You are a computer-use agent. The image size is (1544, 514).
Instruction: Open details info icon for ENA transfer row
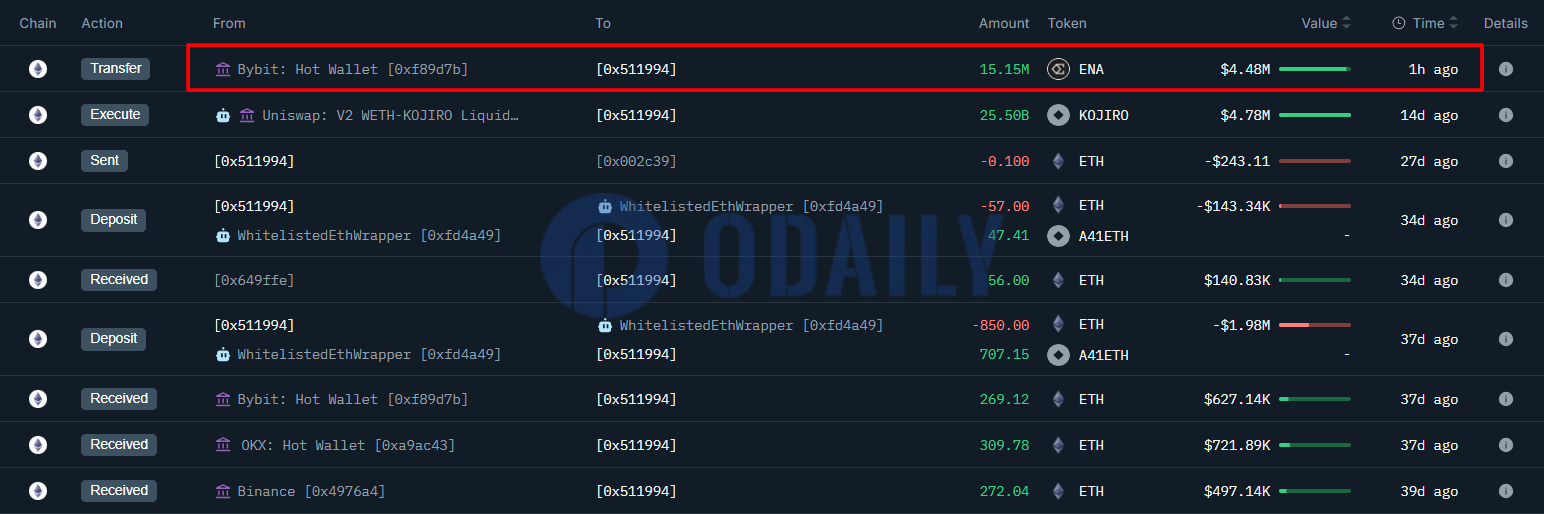tap(1505, 69)
